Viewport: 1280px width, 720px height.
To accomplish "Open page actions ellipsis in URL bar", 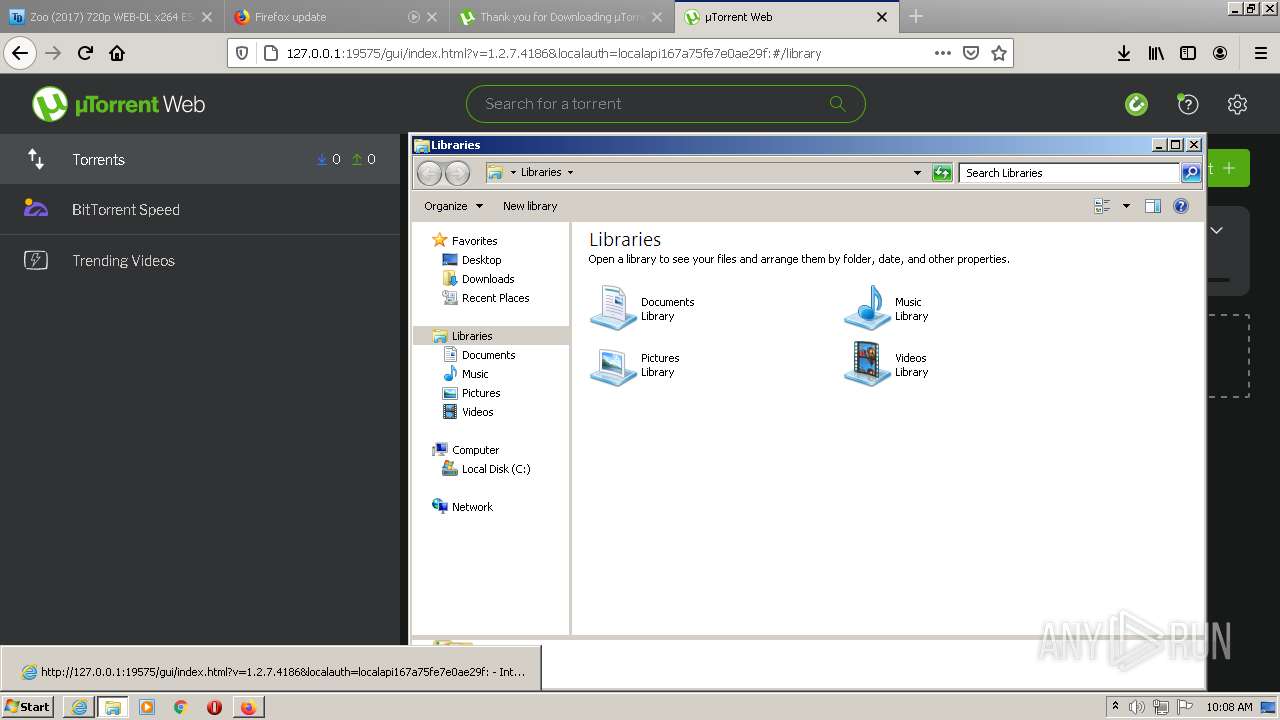I will tap(942, 53).
